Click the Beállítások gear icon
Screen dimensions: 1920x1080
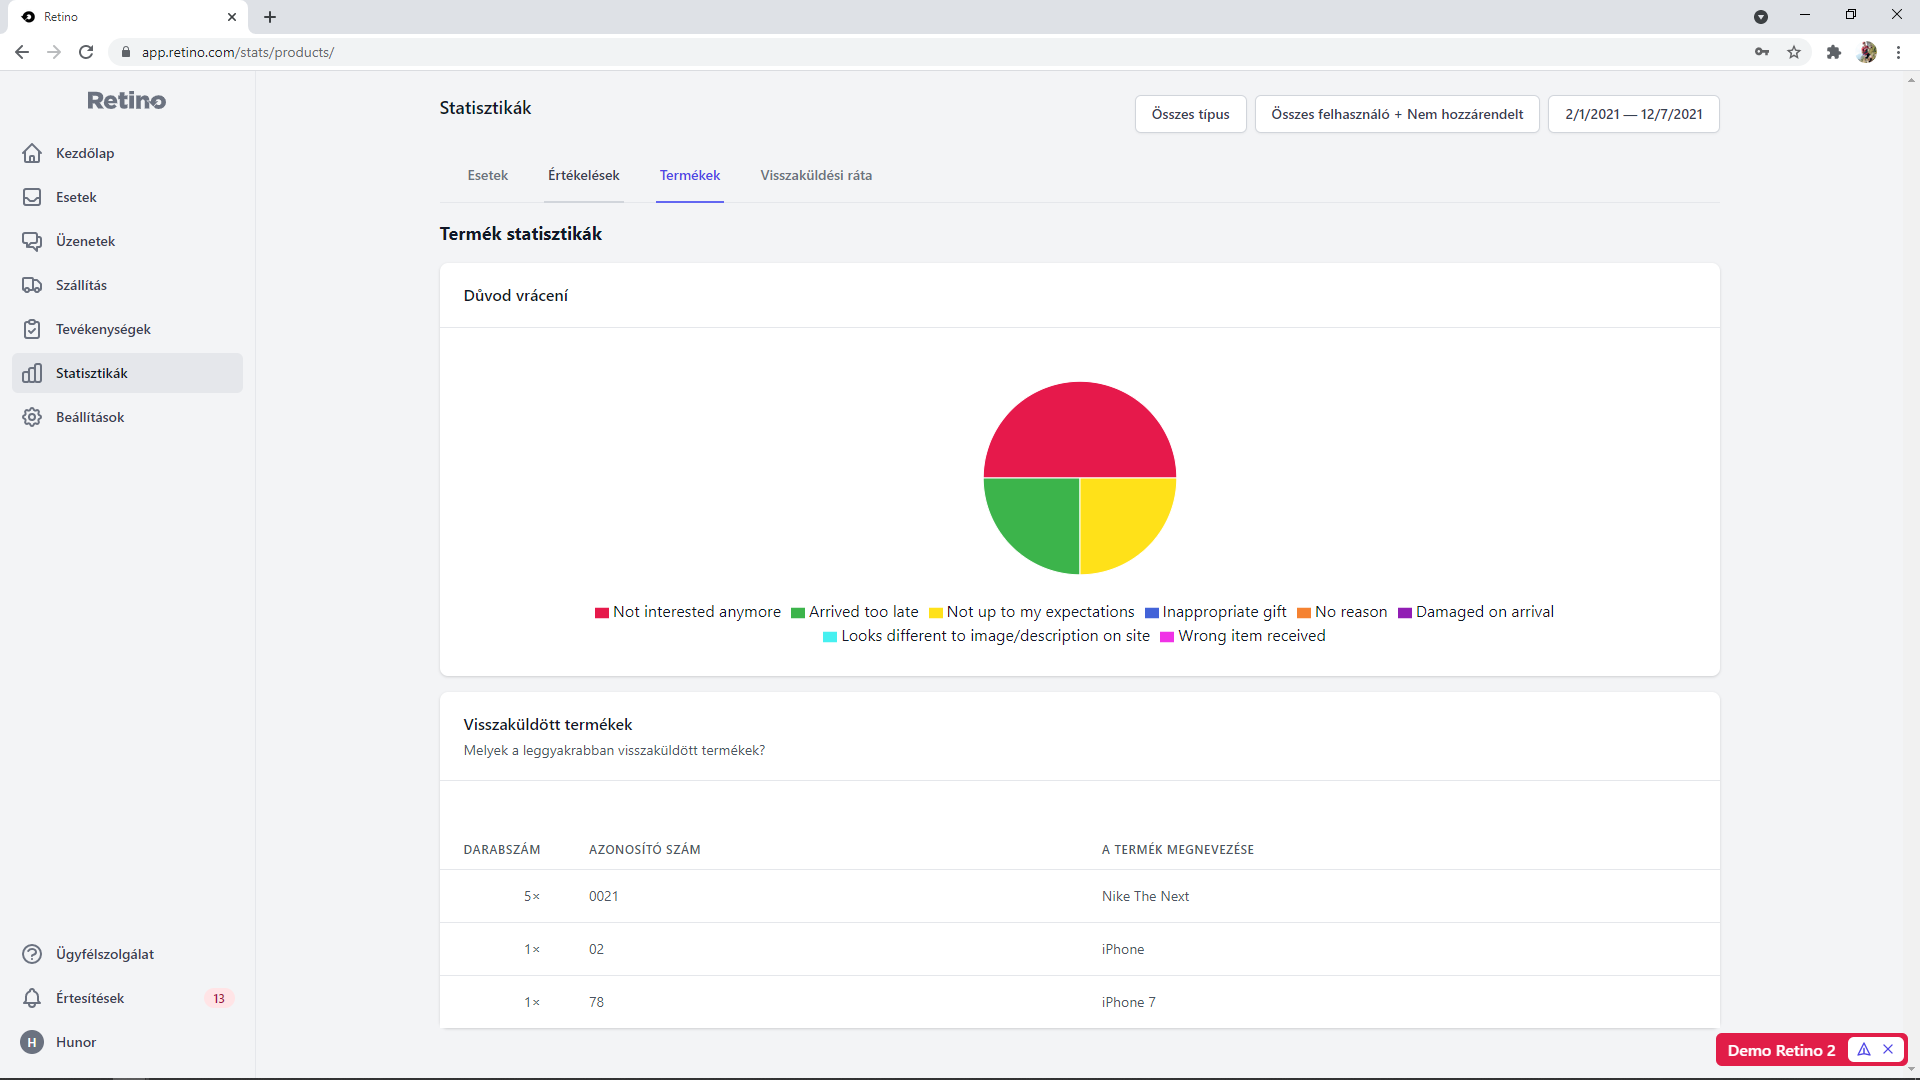pos(32,417)
